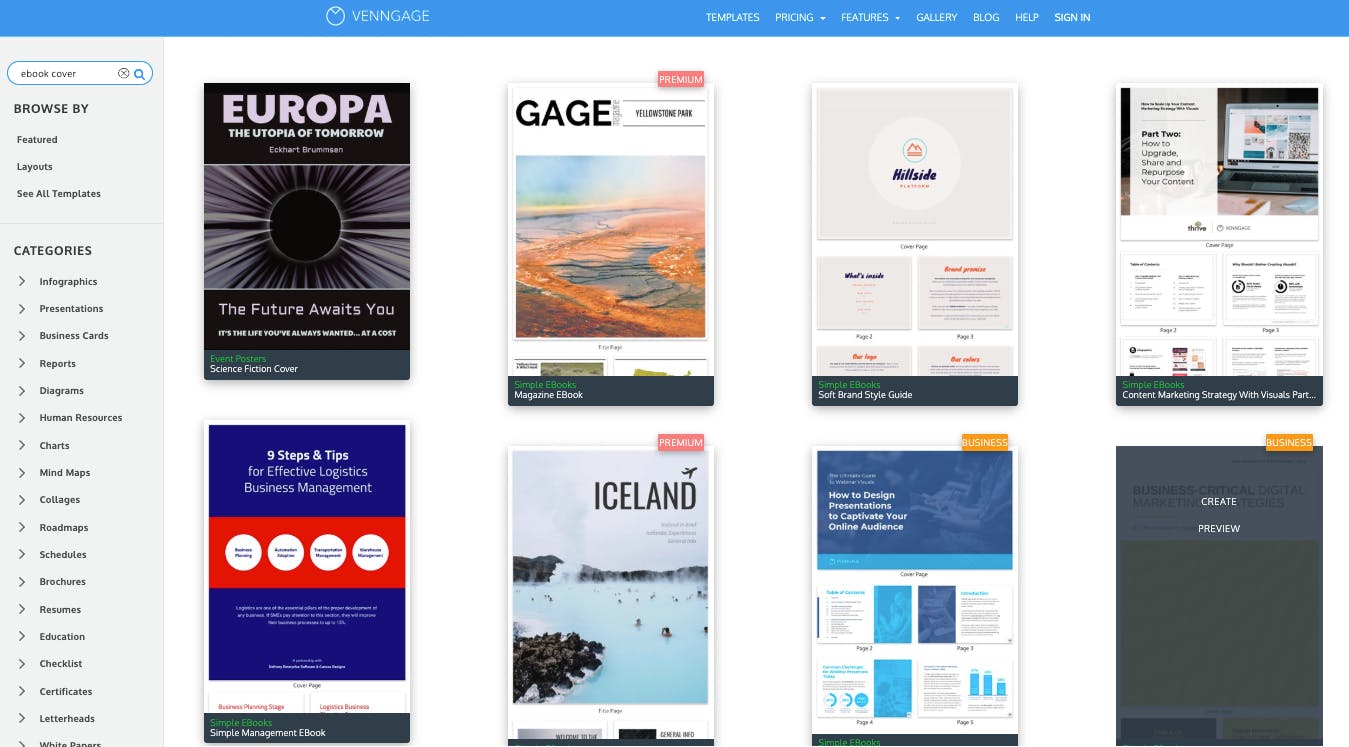Viewport: 1349px width, 747px height.
Task: Click Preview on the hovered template
Action: coord(1219,528)
